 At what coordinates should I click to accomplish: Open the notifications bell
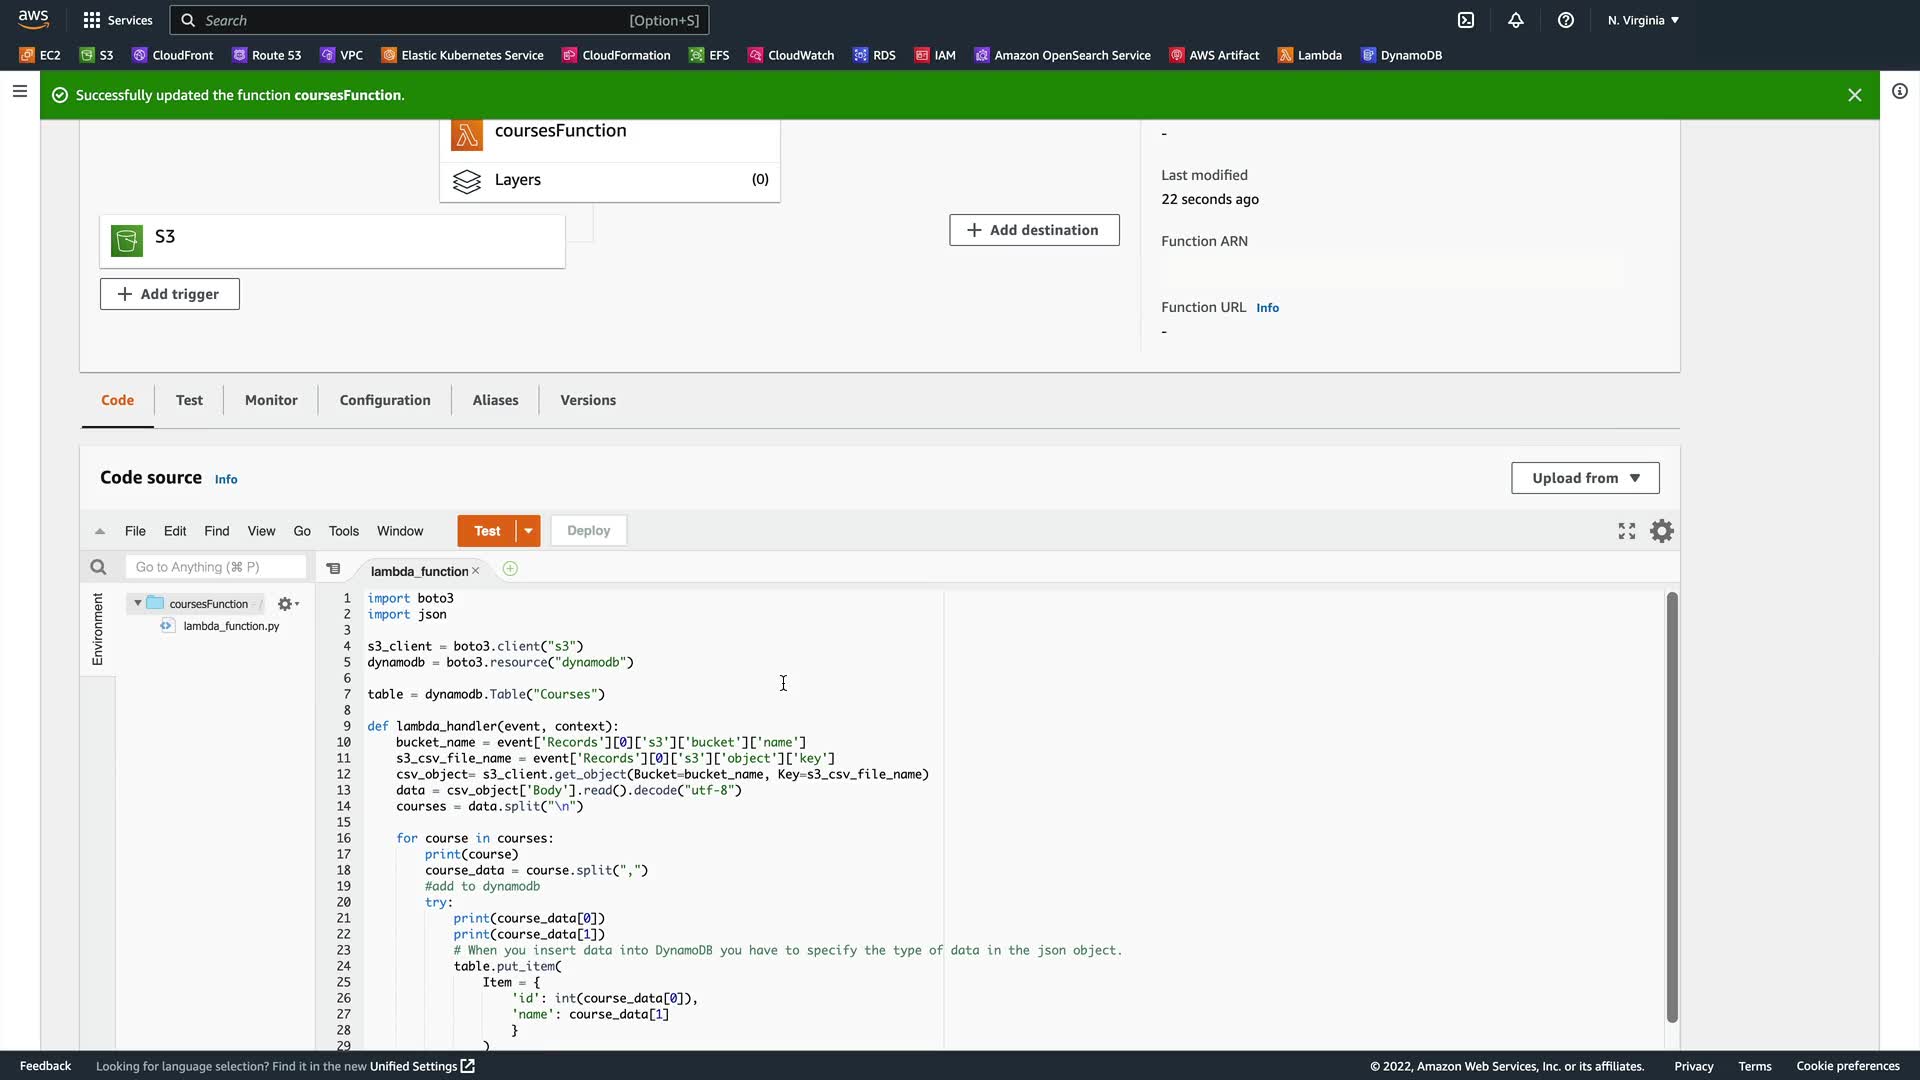pyautogui.click(x=1516, y=20)
